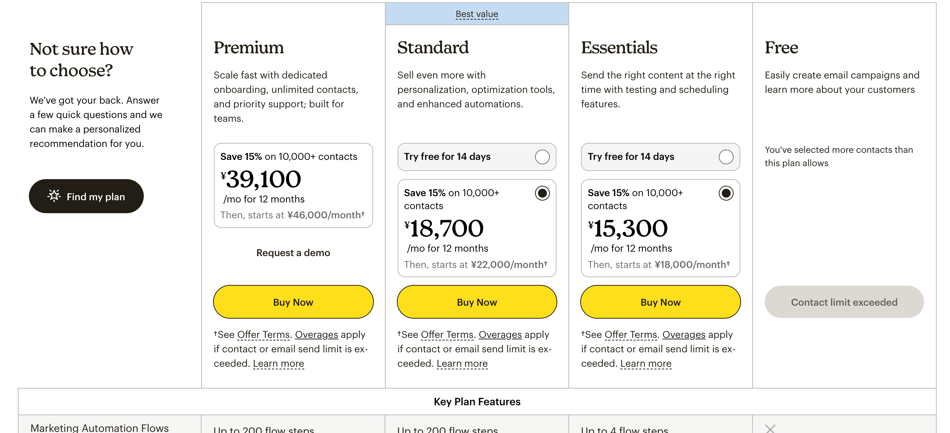
Task: Buy the Premium plan now
Action: 293,302
